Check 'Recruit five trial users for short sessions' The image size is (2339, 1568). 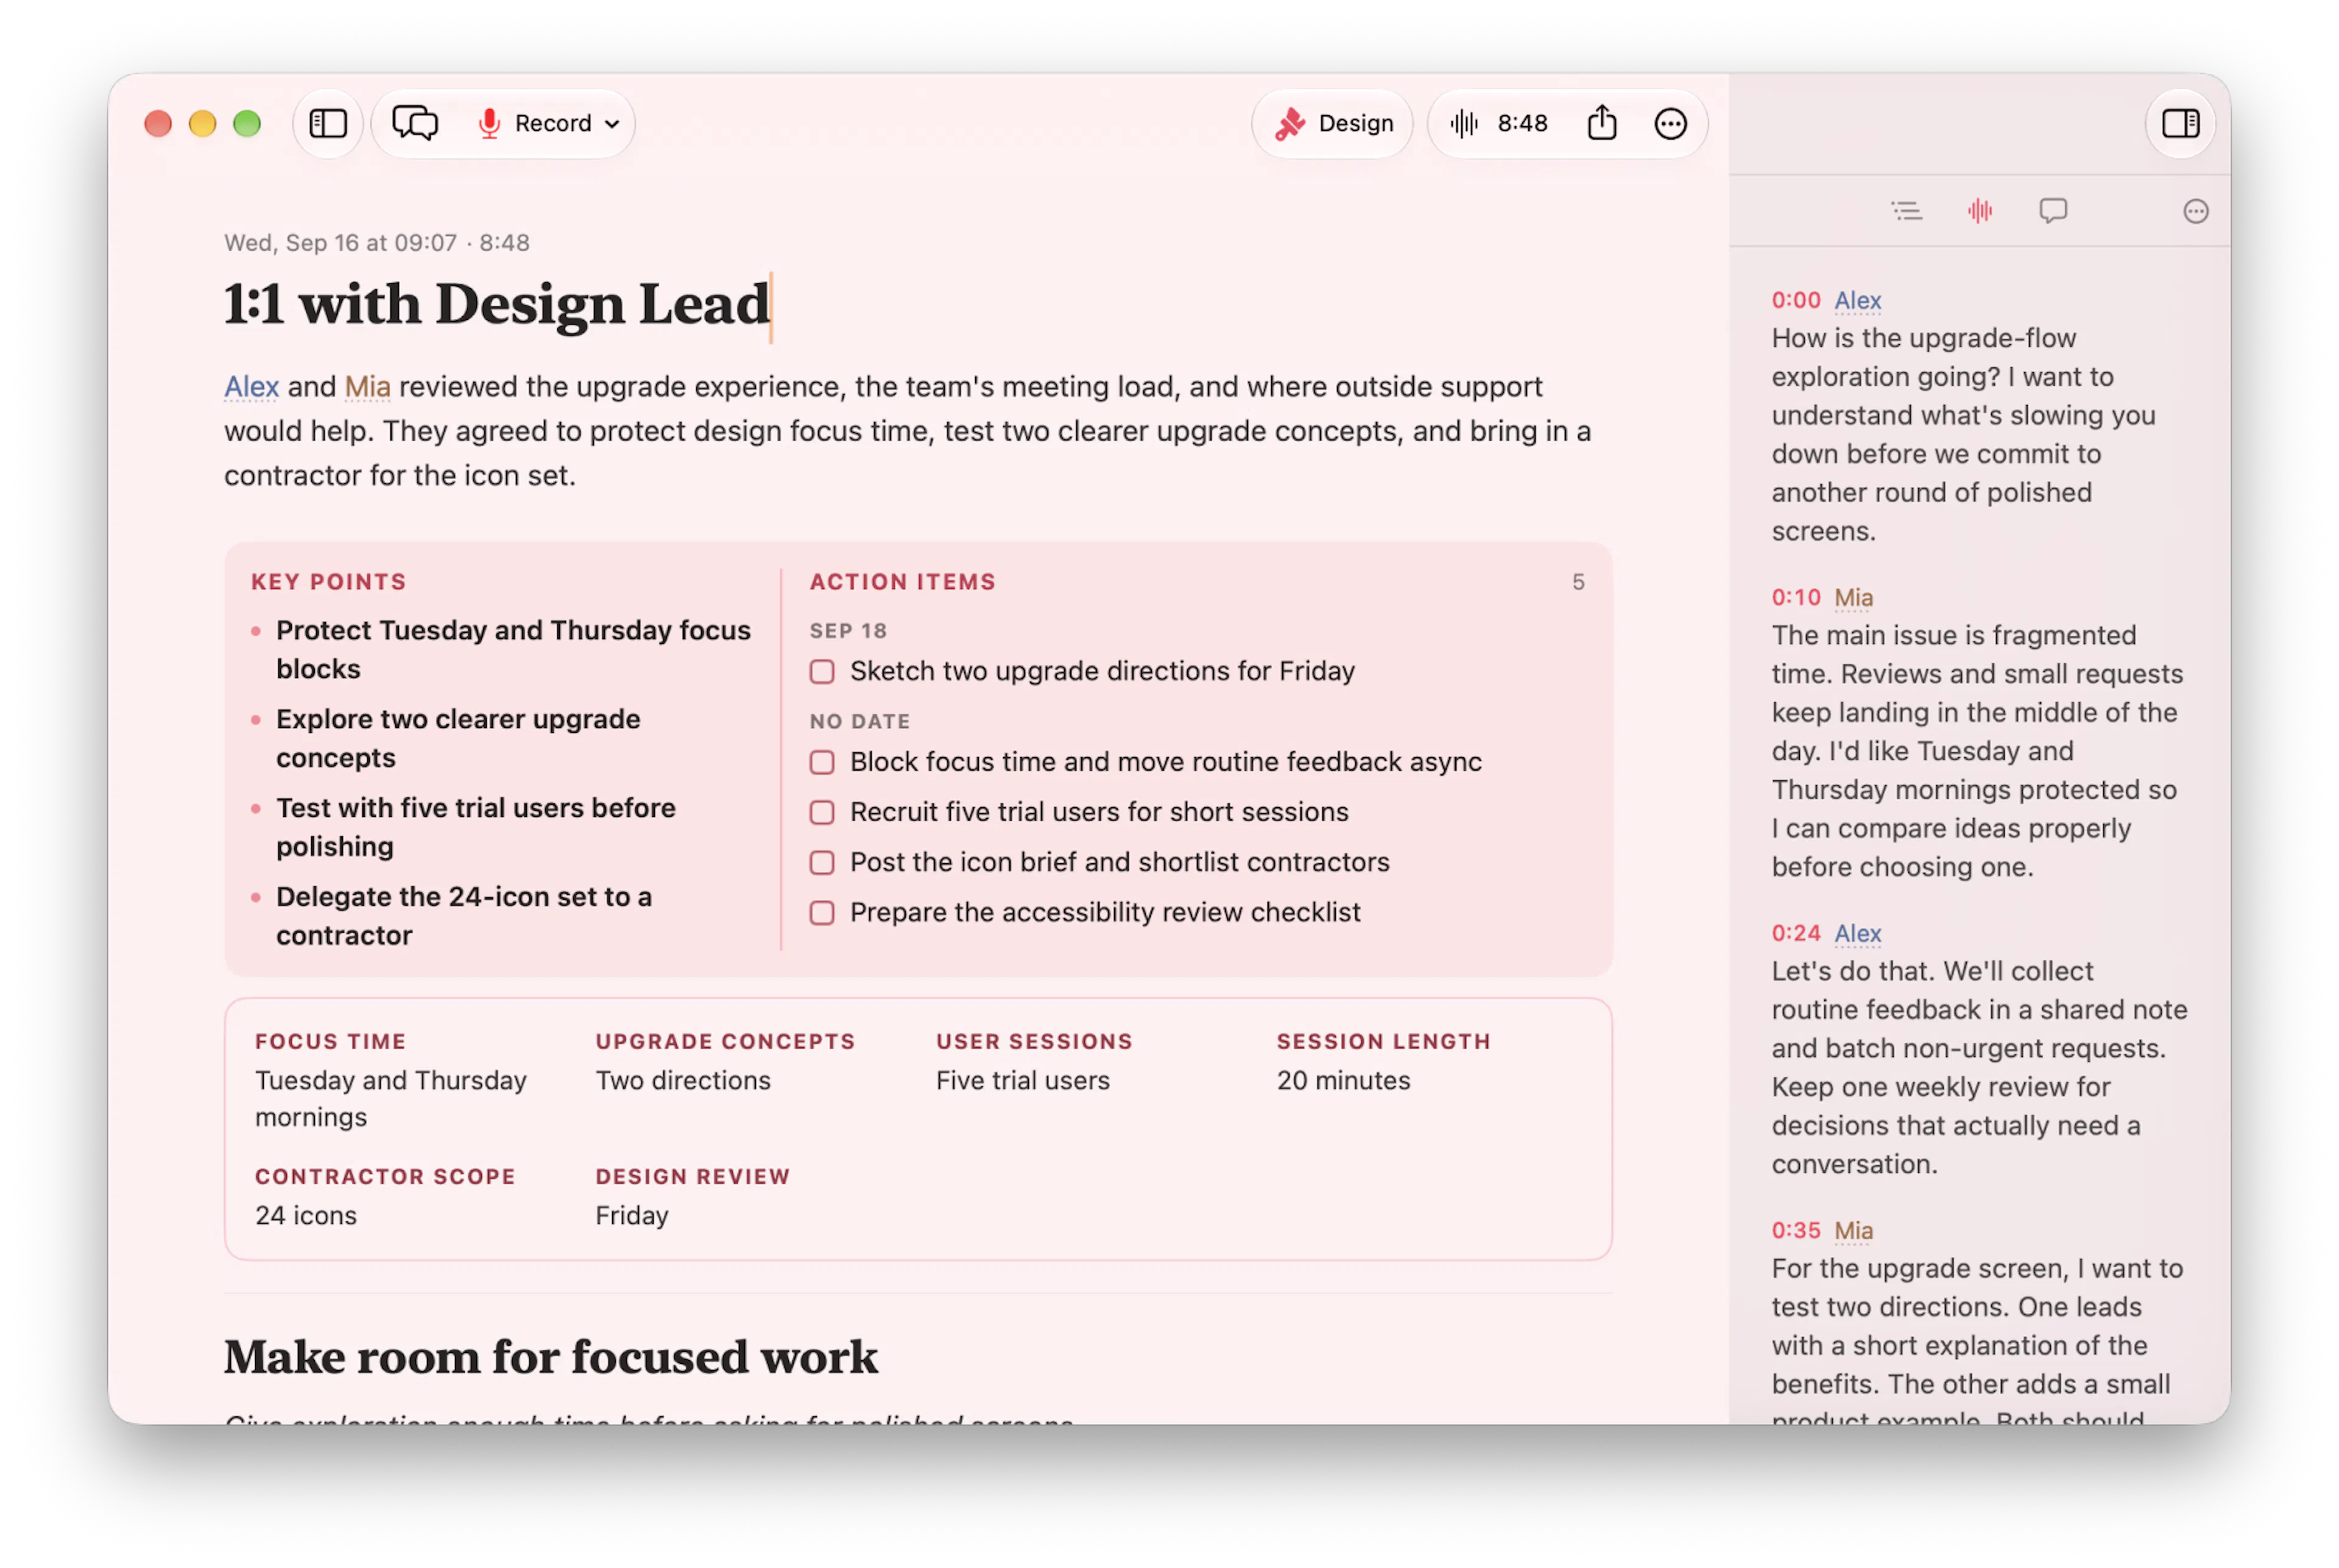tap(822, 812)
